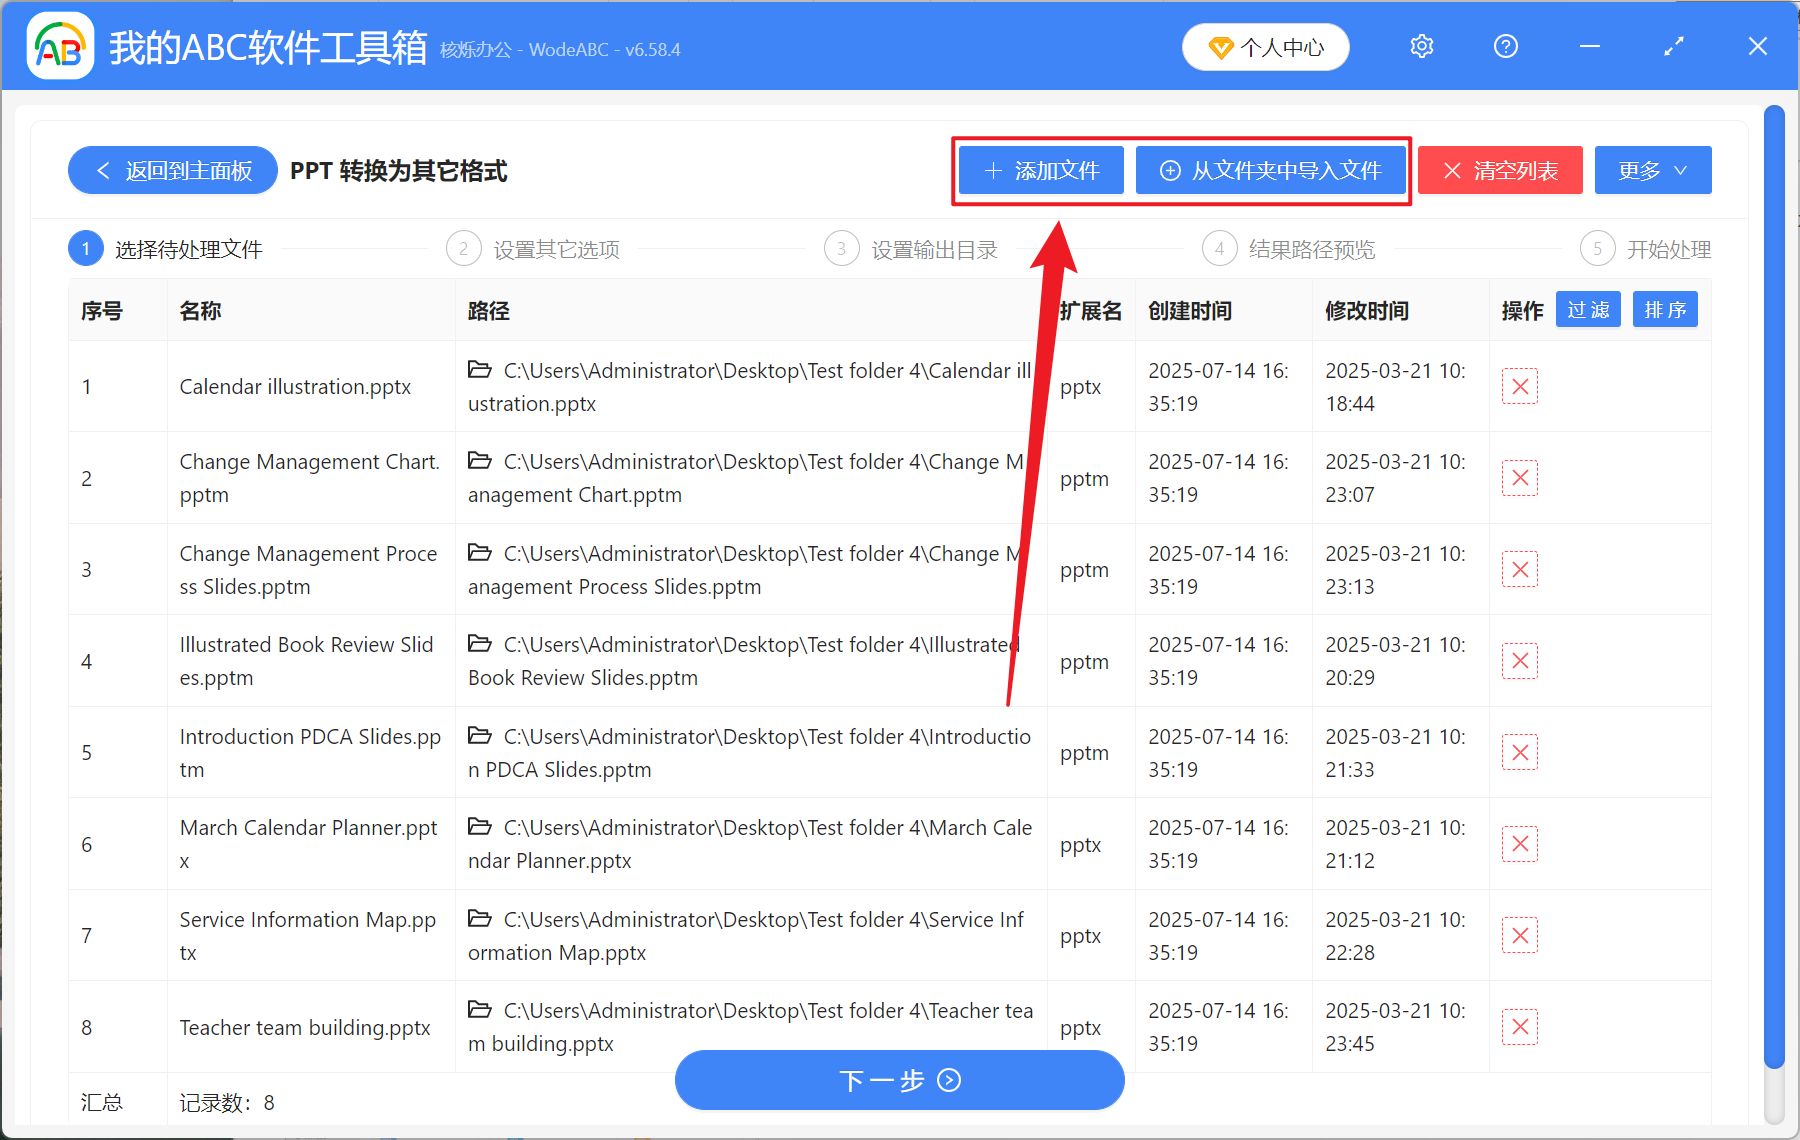
Task: Remove Service Information Map.pptx using its red X
Action: point(1519,935)
